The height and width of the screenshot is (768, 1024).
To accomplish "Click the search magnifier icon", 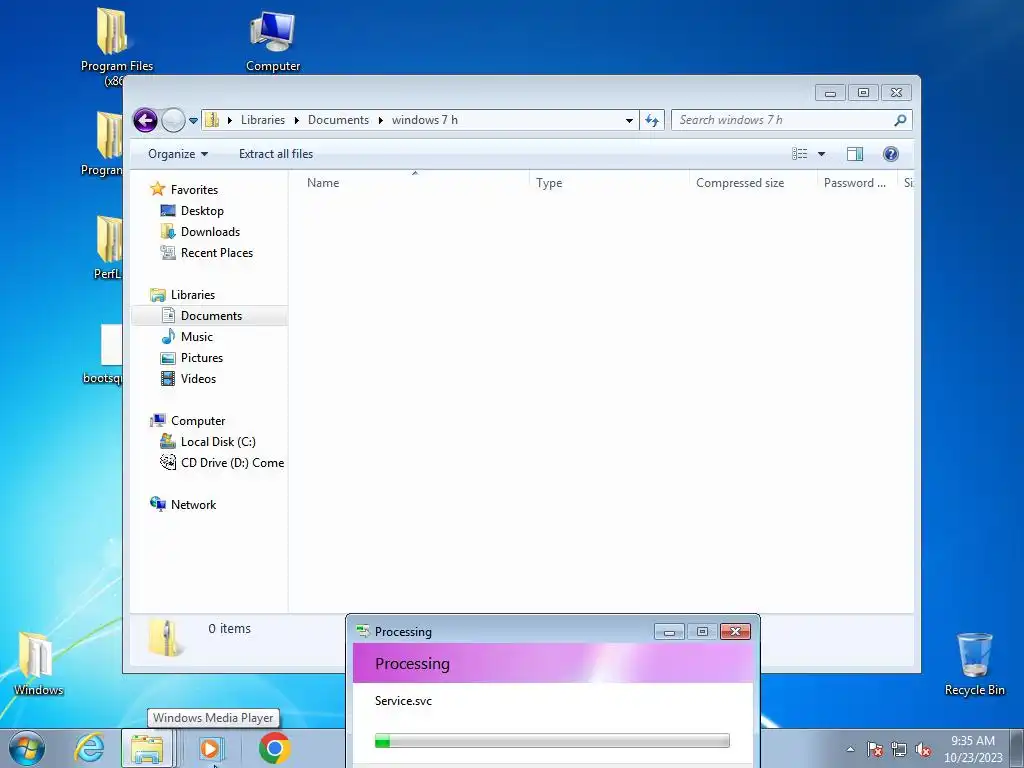I will click(900, 120).
